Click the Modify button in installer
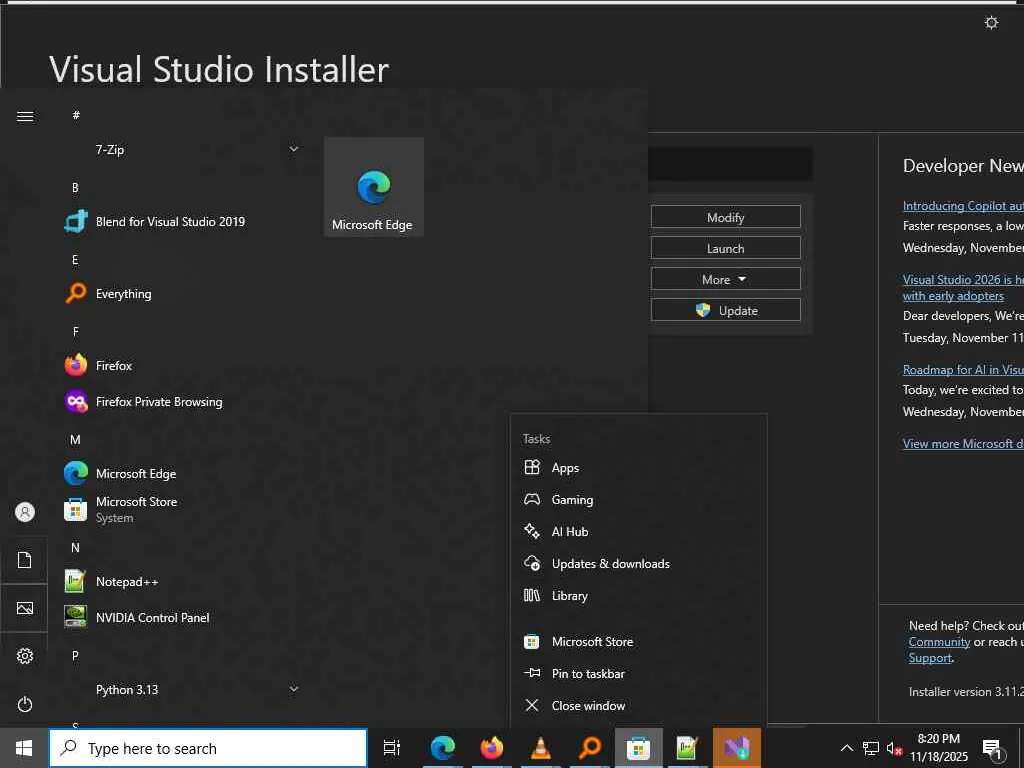The height and width of the screenshot is (768, 1024). [x=726, y=217]
